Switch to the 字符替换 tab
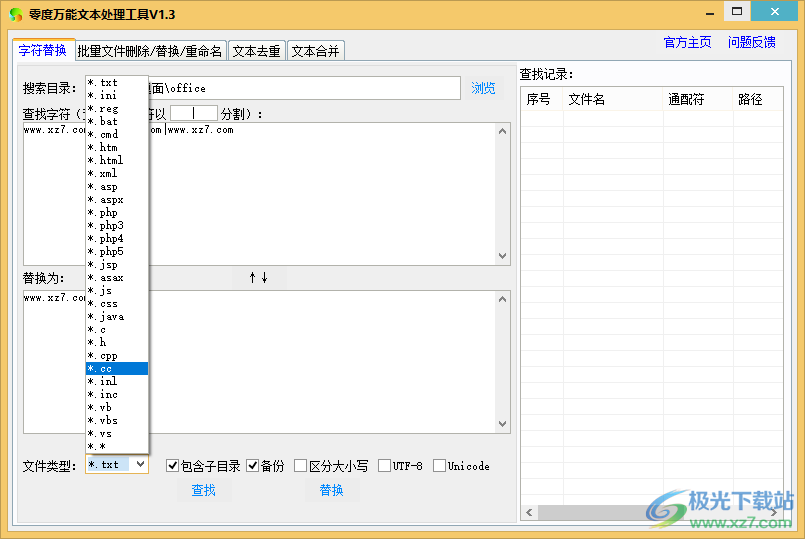 43,50
